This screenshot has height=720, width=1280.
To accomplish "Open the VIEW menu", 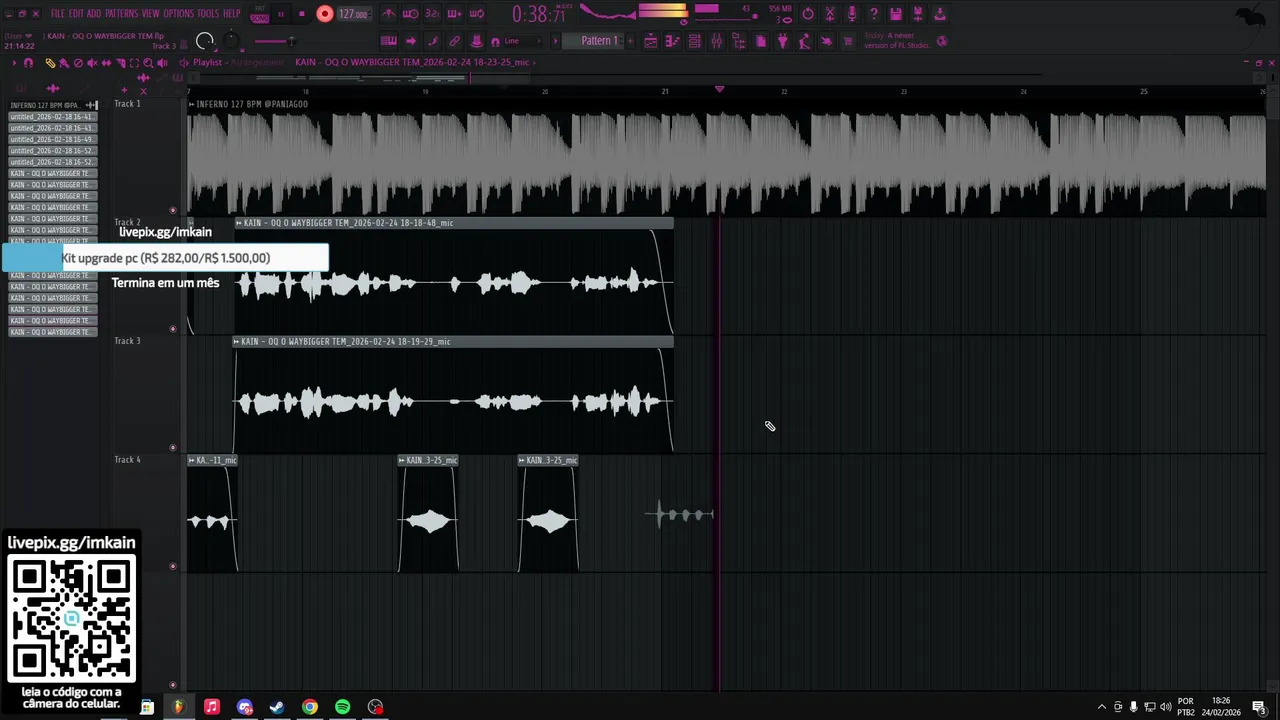I will point(150,14).
